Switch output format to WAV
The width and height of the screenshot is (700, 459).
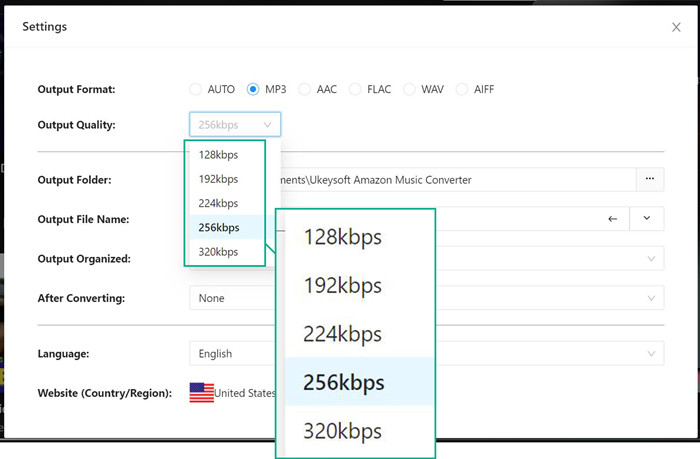tap(409, 89)
